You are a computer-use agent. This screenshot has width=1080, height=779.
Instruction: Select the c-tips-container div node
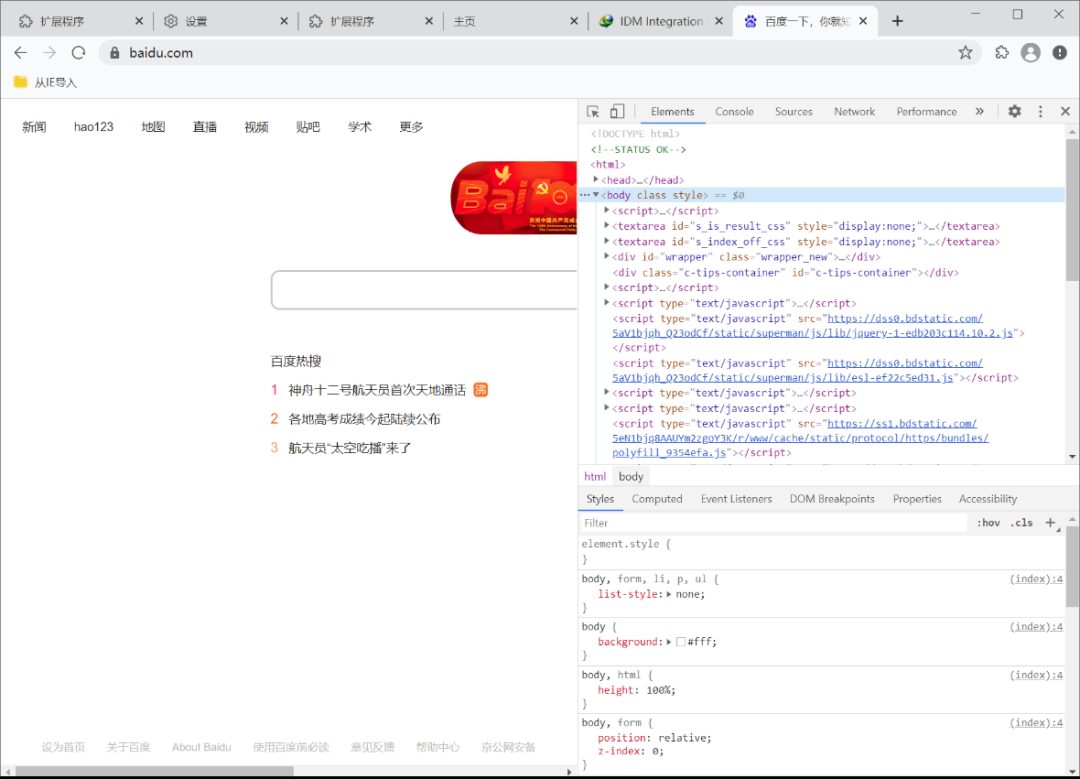tap(785, 272)
